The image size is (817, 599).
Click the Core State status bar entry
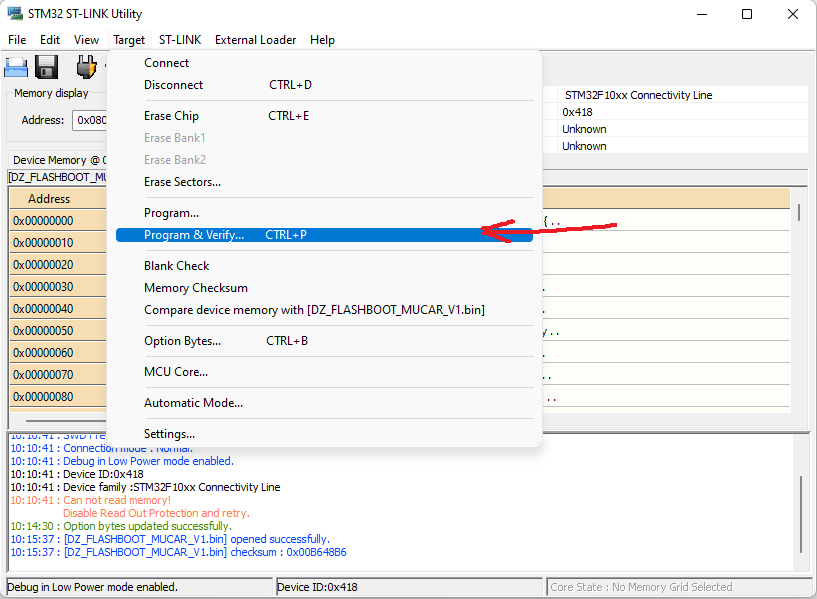tap(679, 587)
